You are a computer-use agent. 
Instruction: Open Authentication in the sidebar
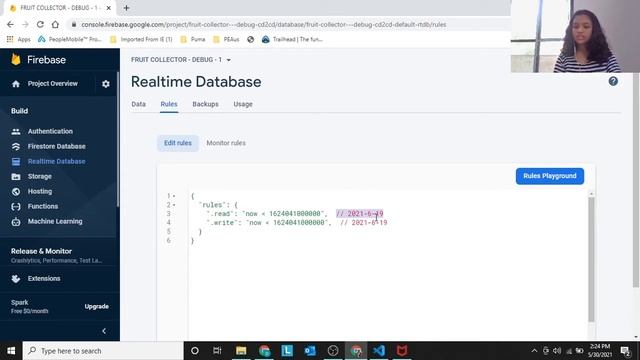coord(50,131)
